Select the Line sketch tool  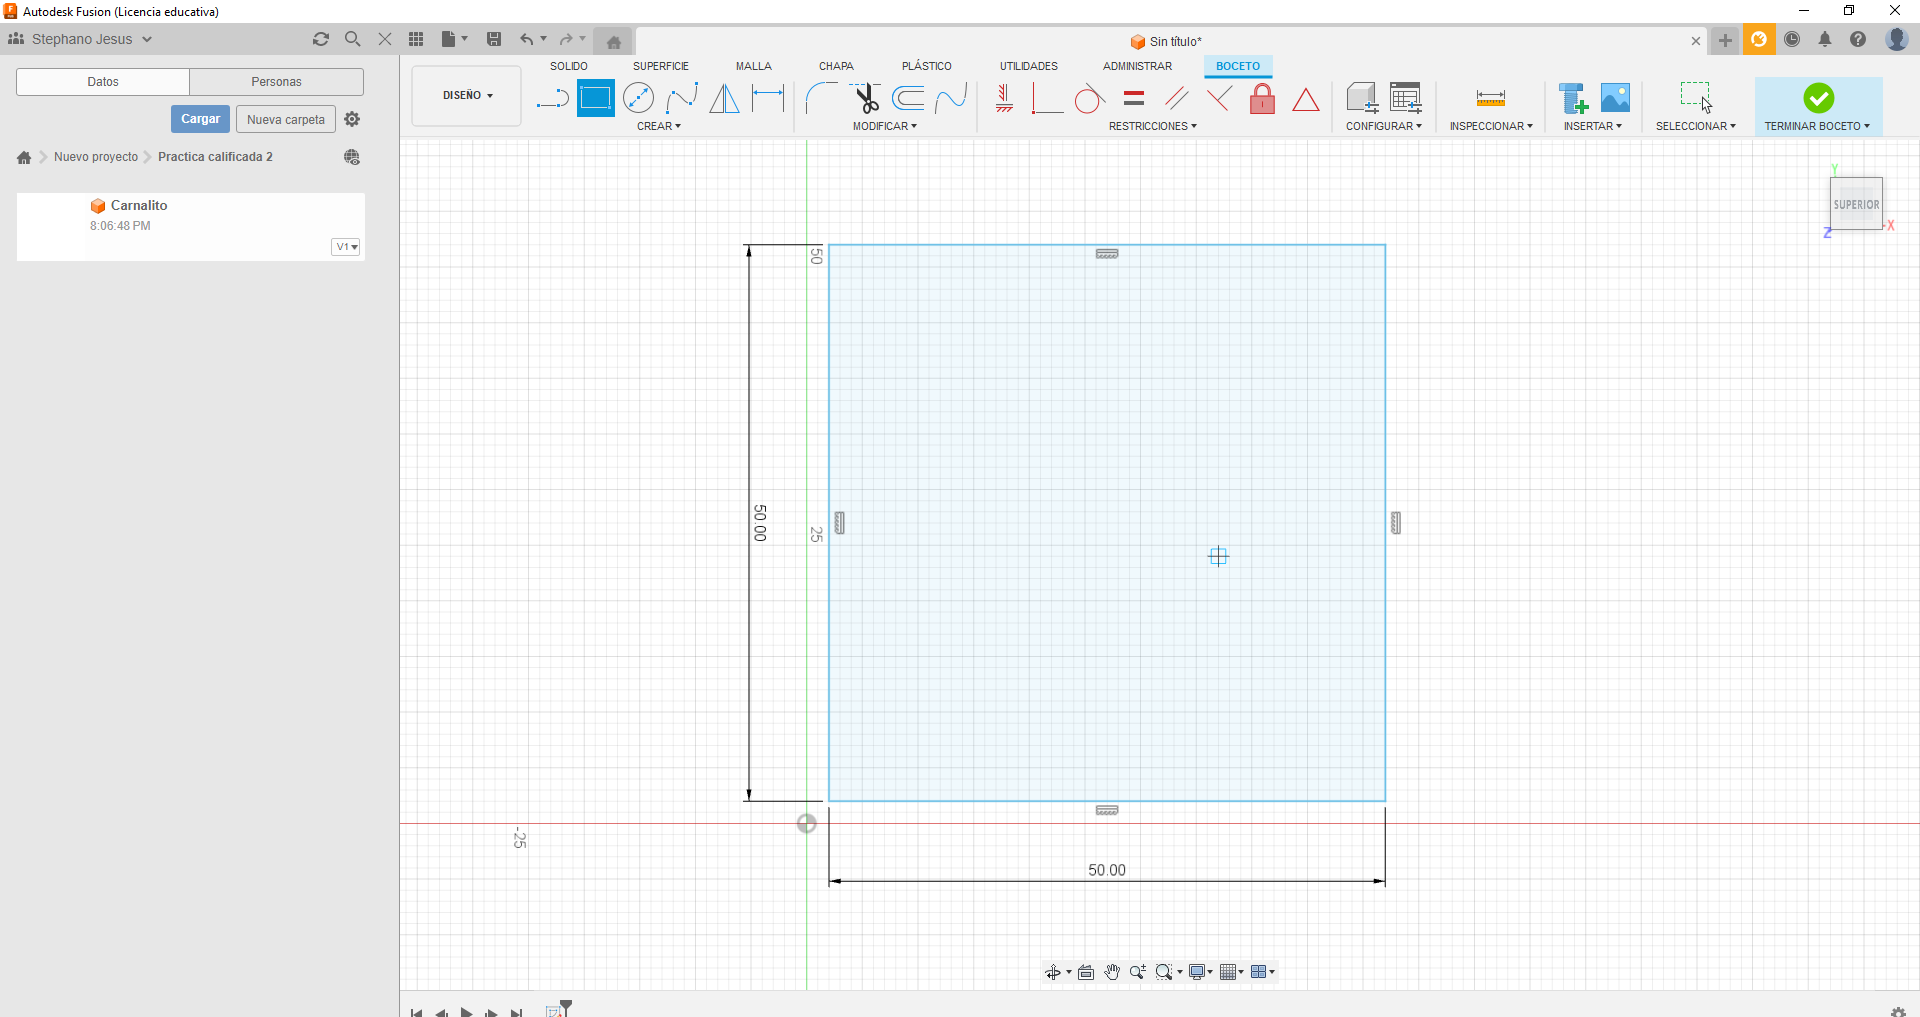pyautogui.click(x=552, y=99)
